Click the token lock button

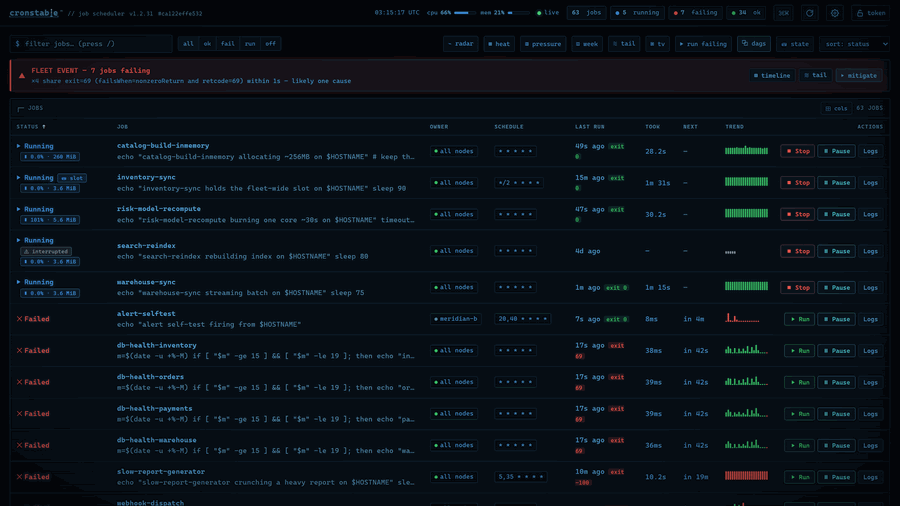click(x=871, y=13)
